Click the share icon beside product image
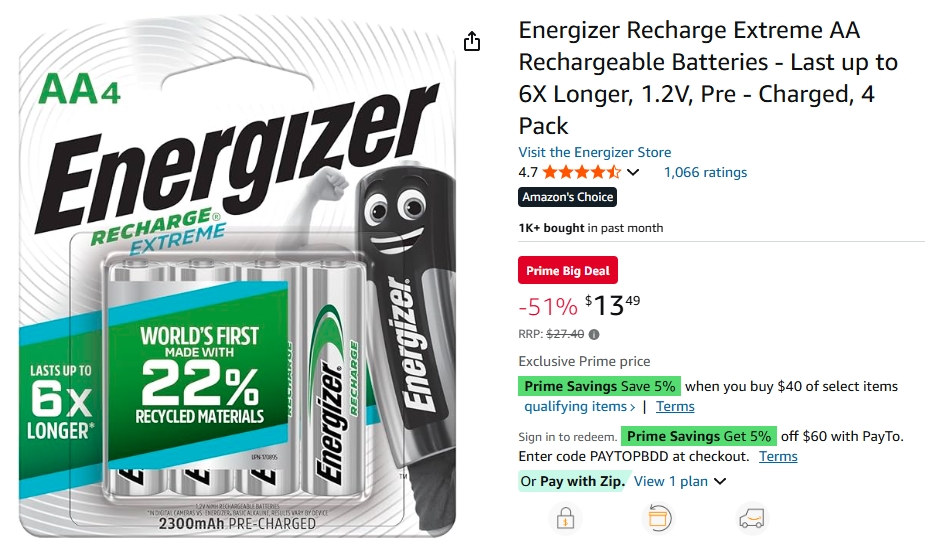The height and width of the screenshot is (540, 925). point(471,41)
